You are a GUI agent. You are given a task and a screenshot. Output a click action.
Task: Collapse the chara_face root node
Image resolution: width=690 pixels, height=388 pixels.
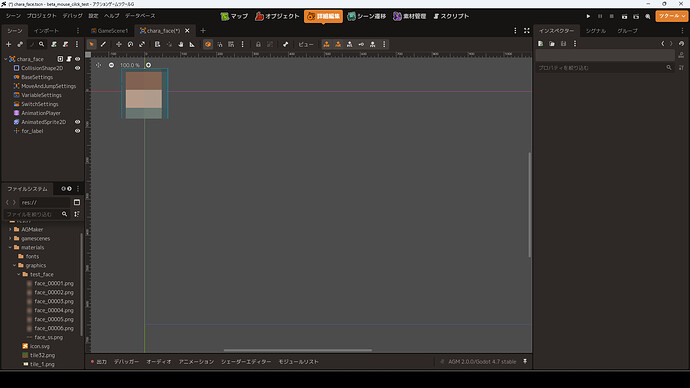[x=6, y=59]
